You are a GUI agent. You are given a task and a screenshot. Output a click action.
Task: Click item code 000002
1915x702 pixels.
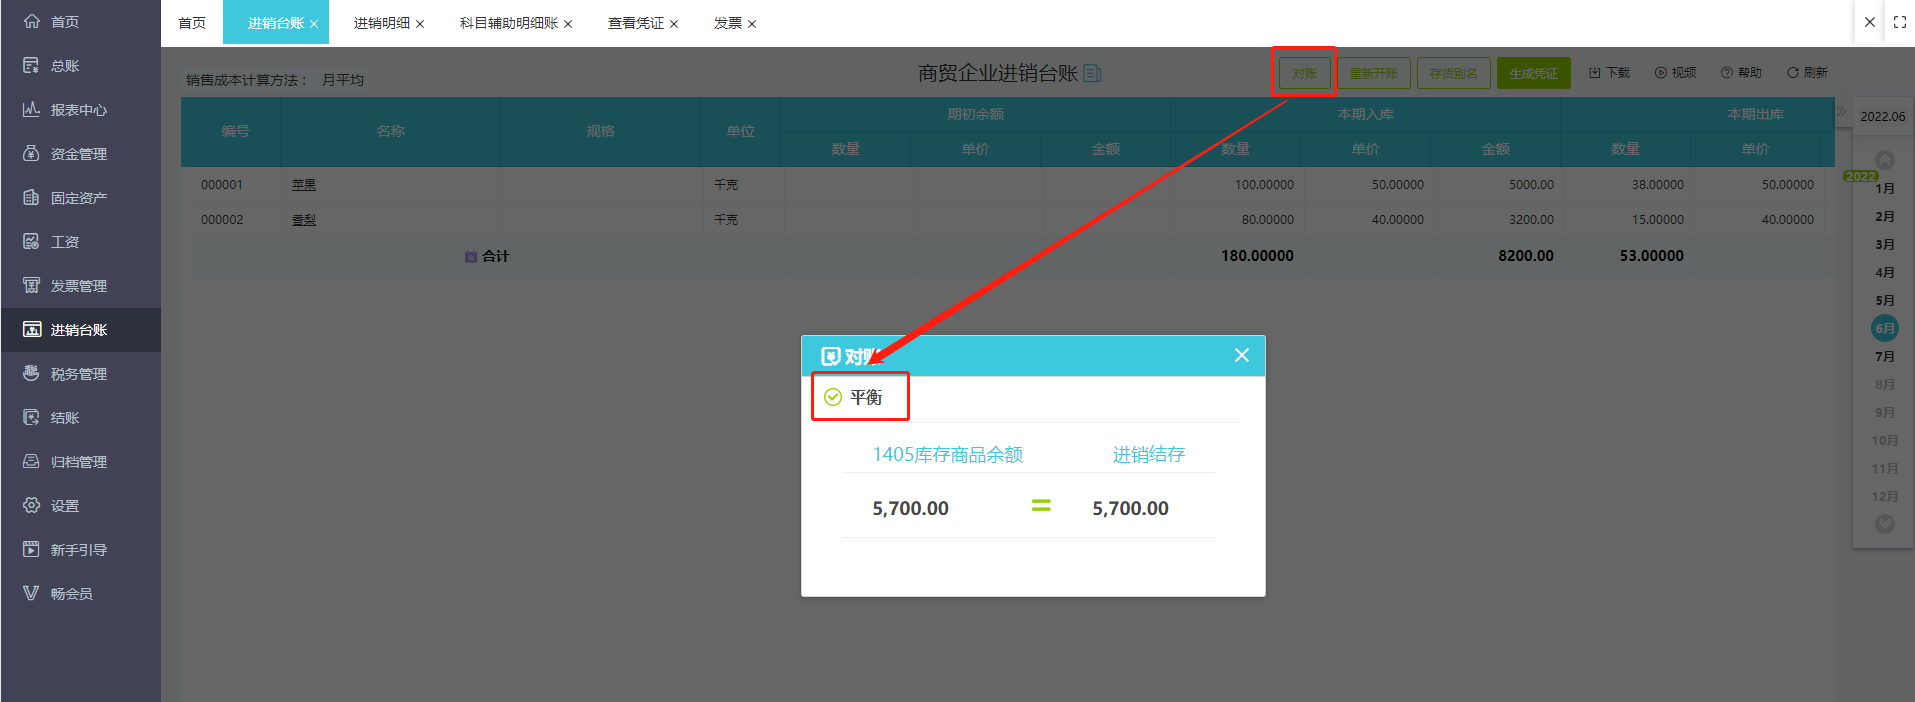pyautogui.click(x=222, y=220)
